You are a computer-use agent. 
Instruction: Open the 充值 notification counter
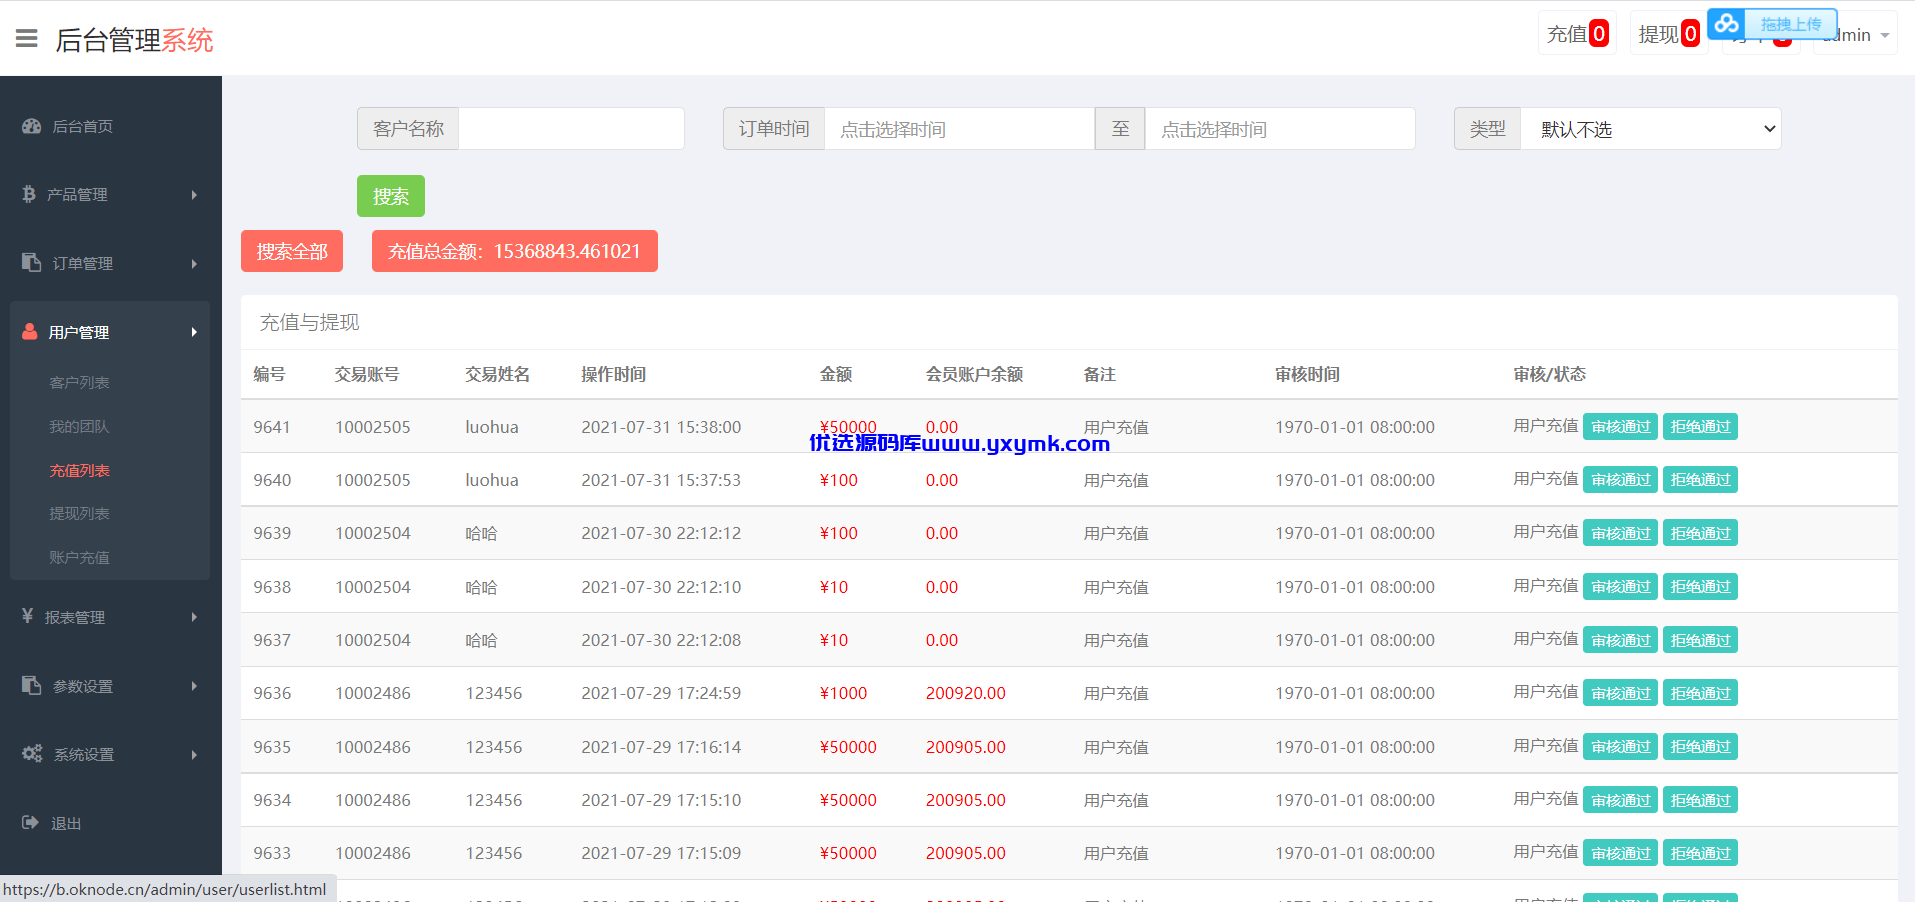(x=1577, y=34)
